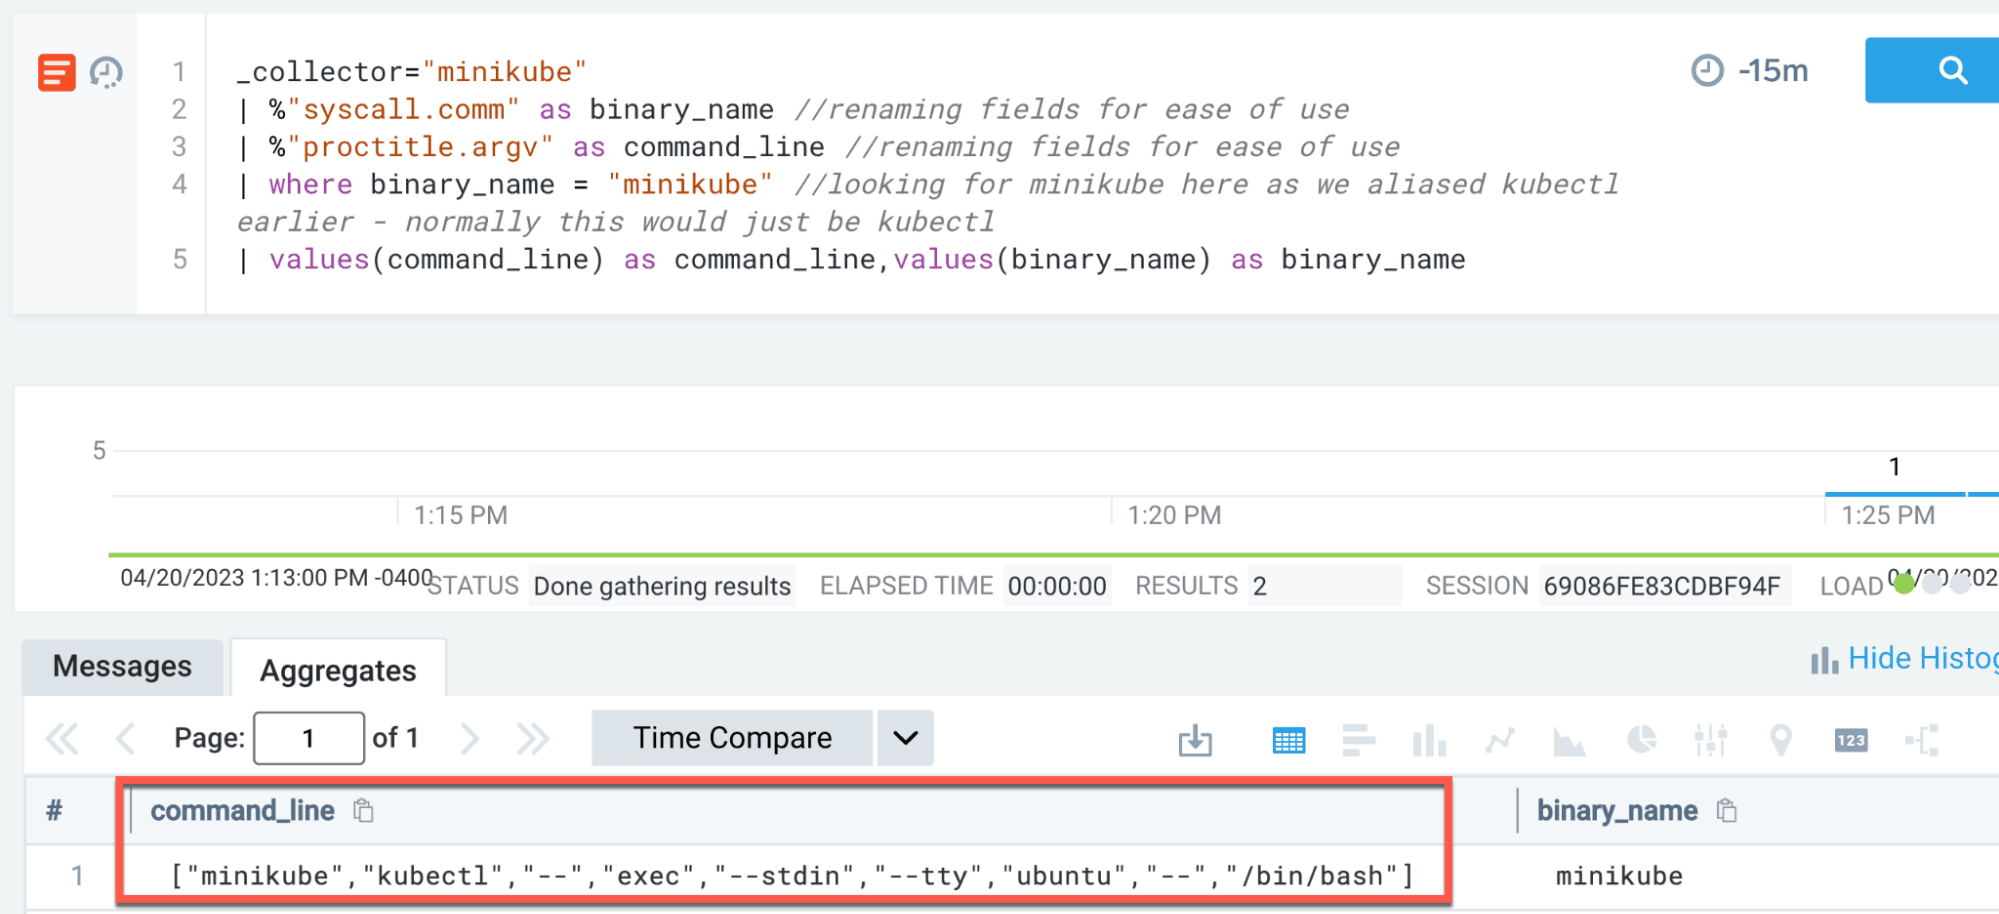
Task: Select the horizontal bar chart icon
Action: click(x=1359, y=740)
